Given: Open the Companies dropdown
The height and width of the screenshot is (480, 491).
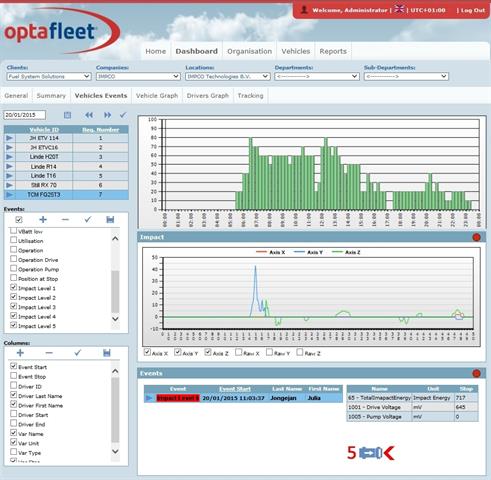Looking at the screenshot, I should pyautogui.click(x=138, y=76).
